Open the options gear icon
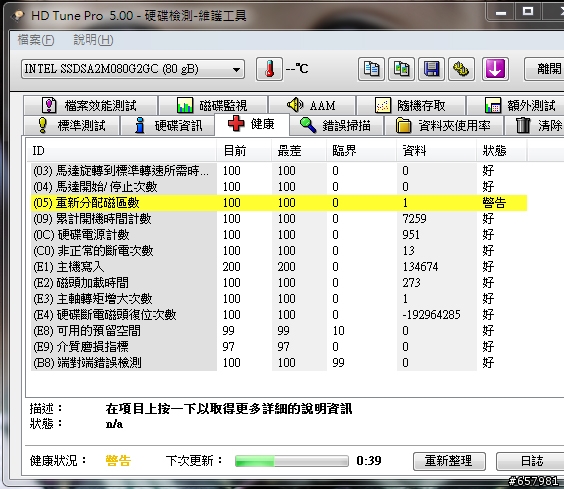The width and height of the screenshot is (564, 489). pos(461,69)
